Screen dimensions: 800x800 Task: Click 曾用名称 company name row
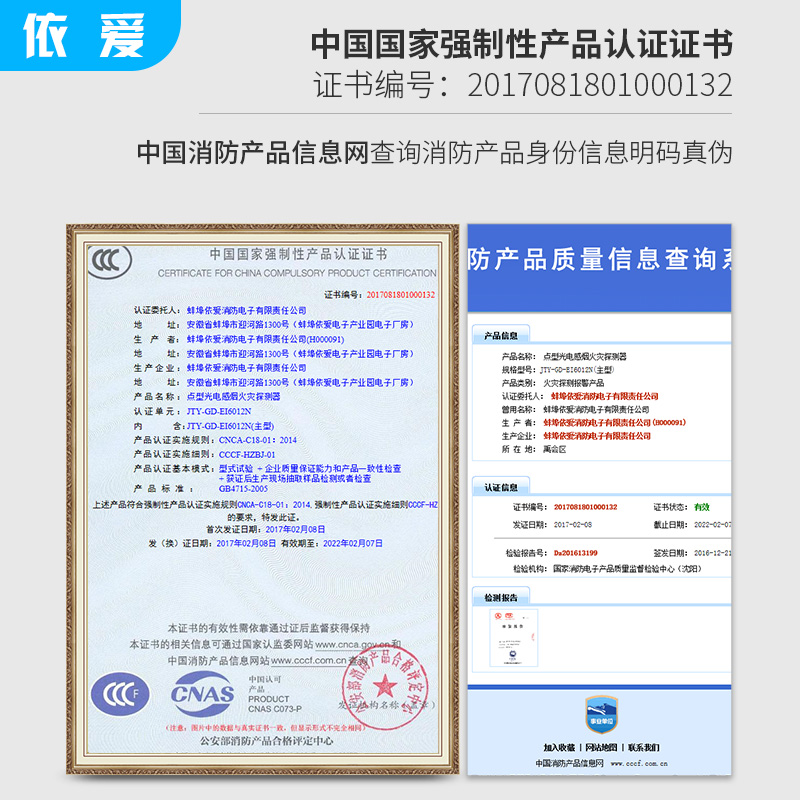(596, 409)
